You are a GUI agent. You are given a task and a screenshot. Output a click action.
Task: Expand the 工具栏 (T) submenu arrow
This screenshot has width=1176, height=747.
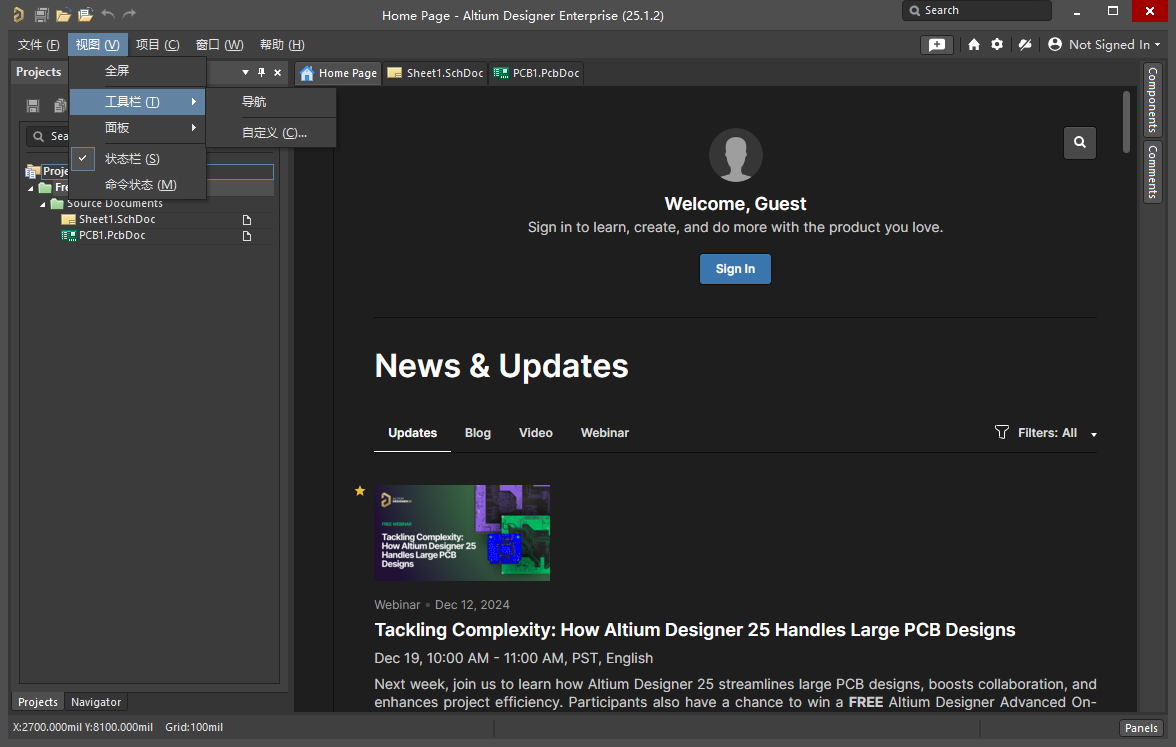[194, 101]
